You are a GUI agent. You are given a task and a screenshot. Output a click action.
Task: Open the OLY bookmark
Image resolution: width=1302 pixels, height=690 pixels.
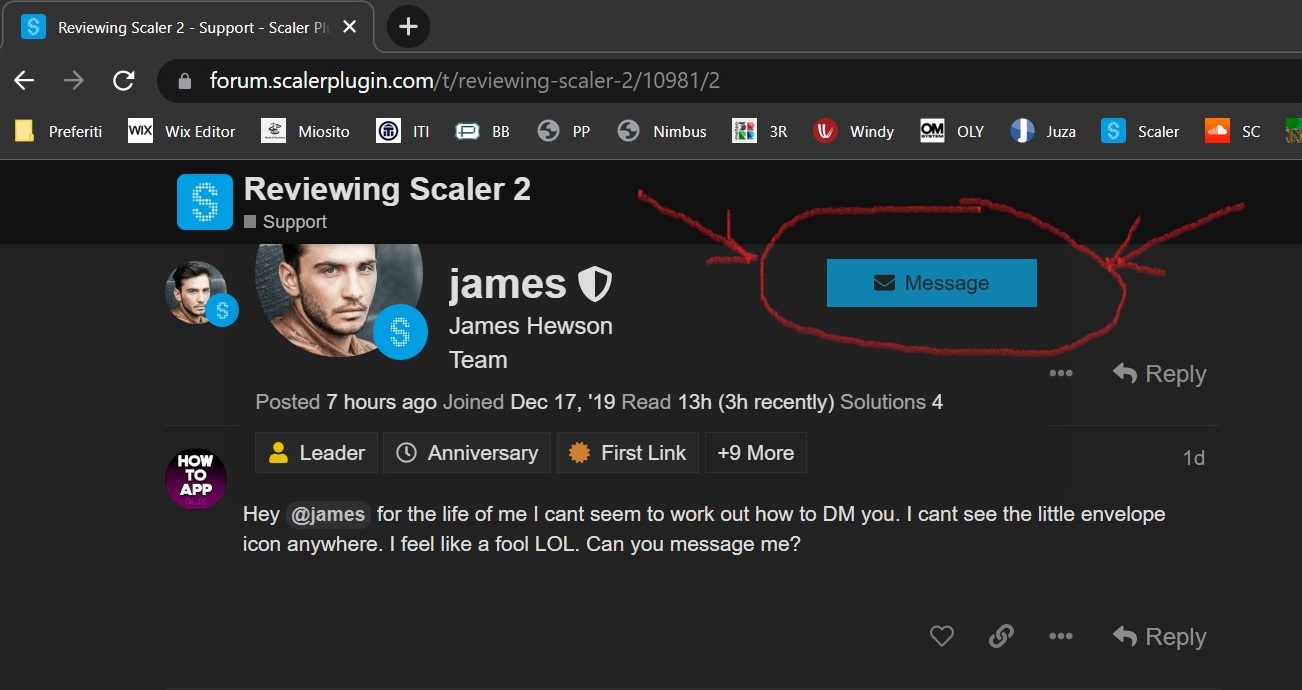[953, 131]
